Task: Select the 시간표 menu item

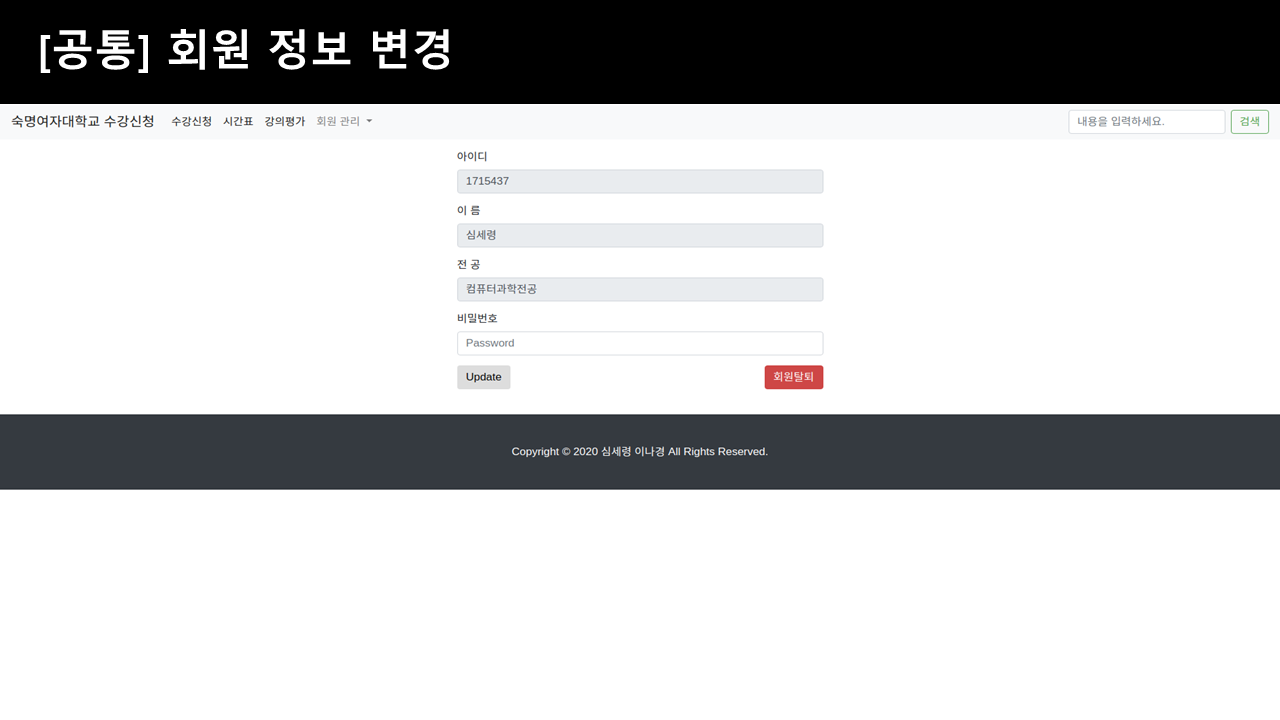Action: (x=238, y=121)
